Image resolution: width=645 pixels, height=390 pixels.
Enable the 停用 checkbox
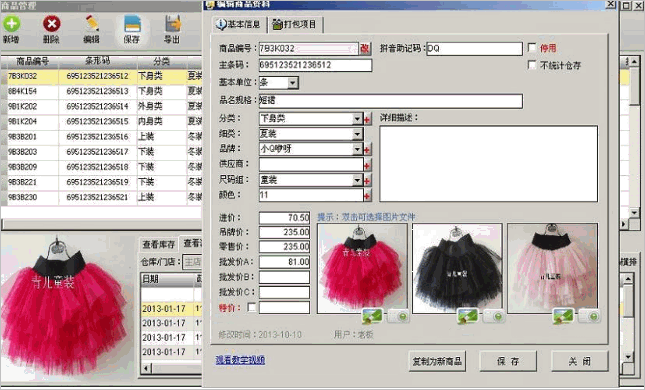click(x=532, y=48)
